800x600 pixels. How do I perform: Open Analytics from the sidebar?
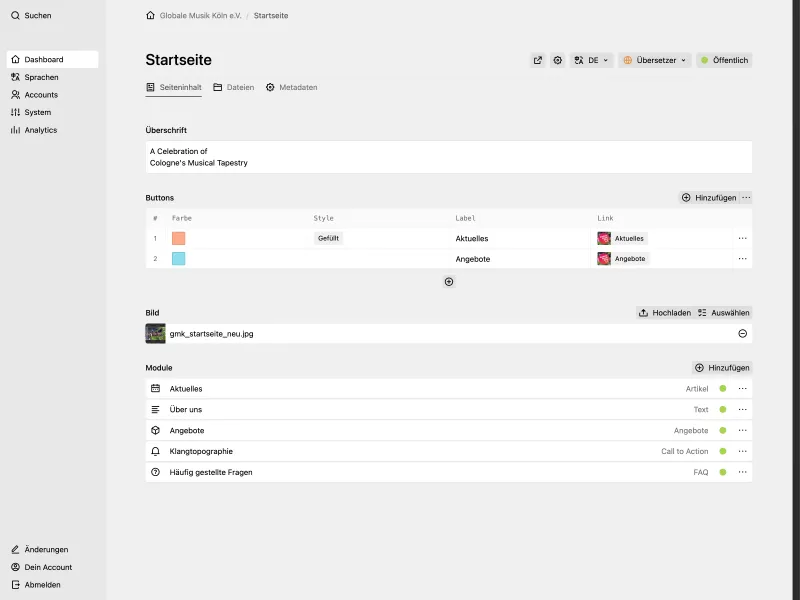(38, 130)
